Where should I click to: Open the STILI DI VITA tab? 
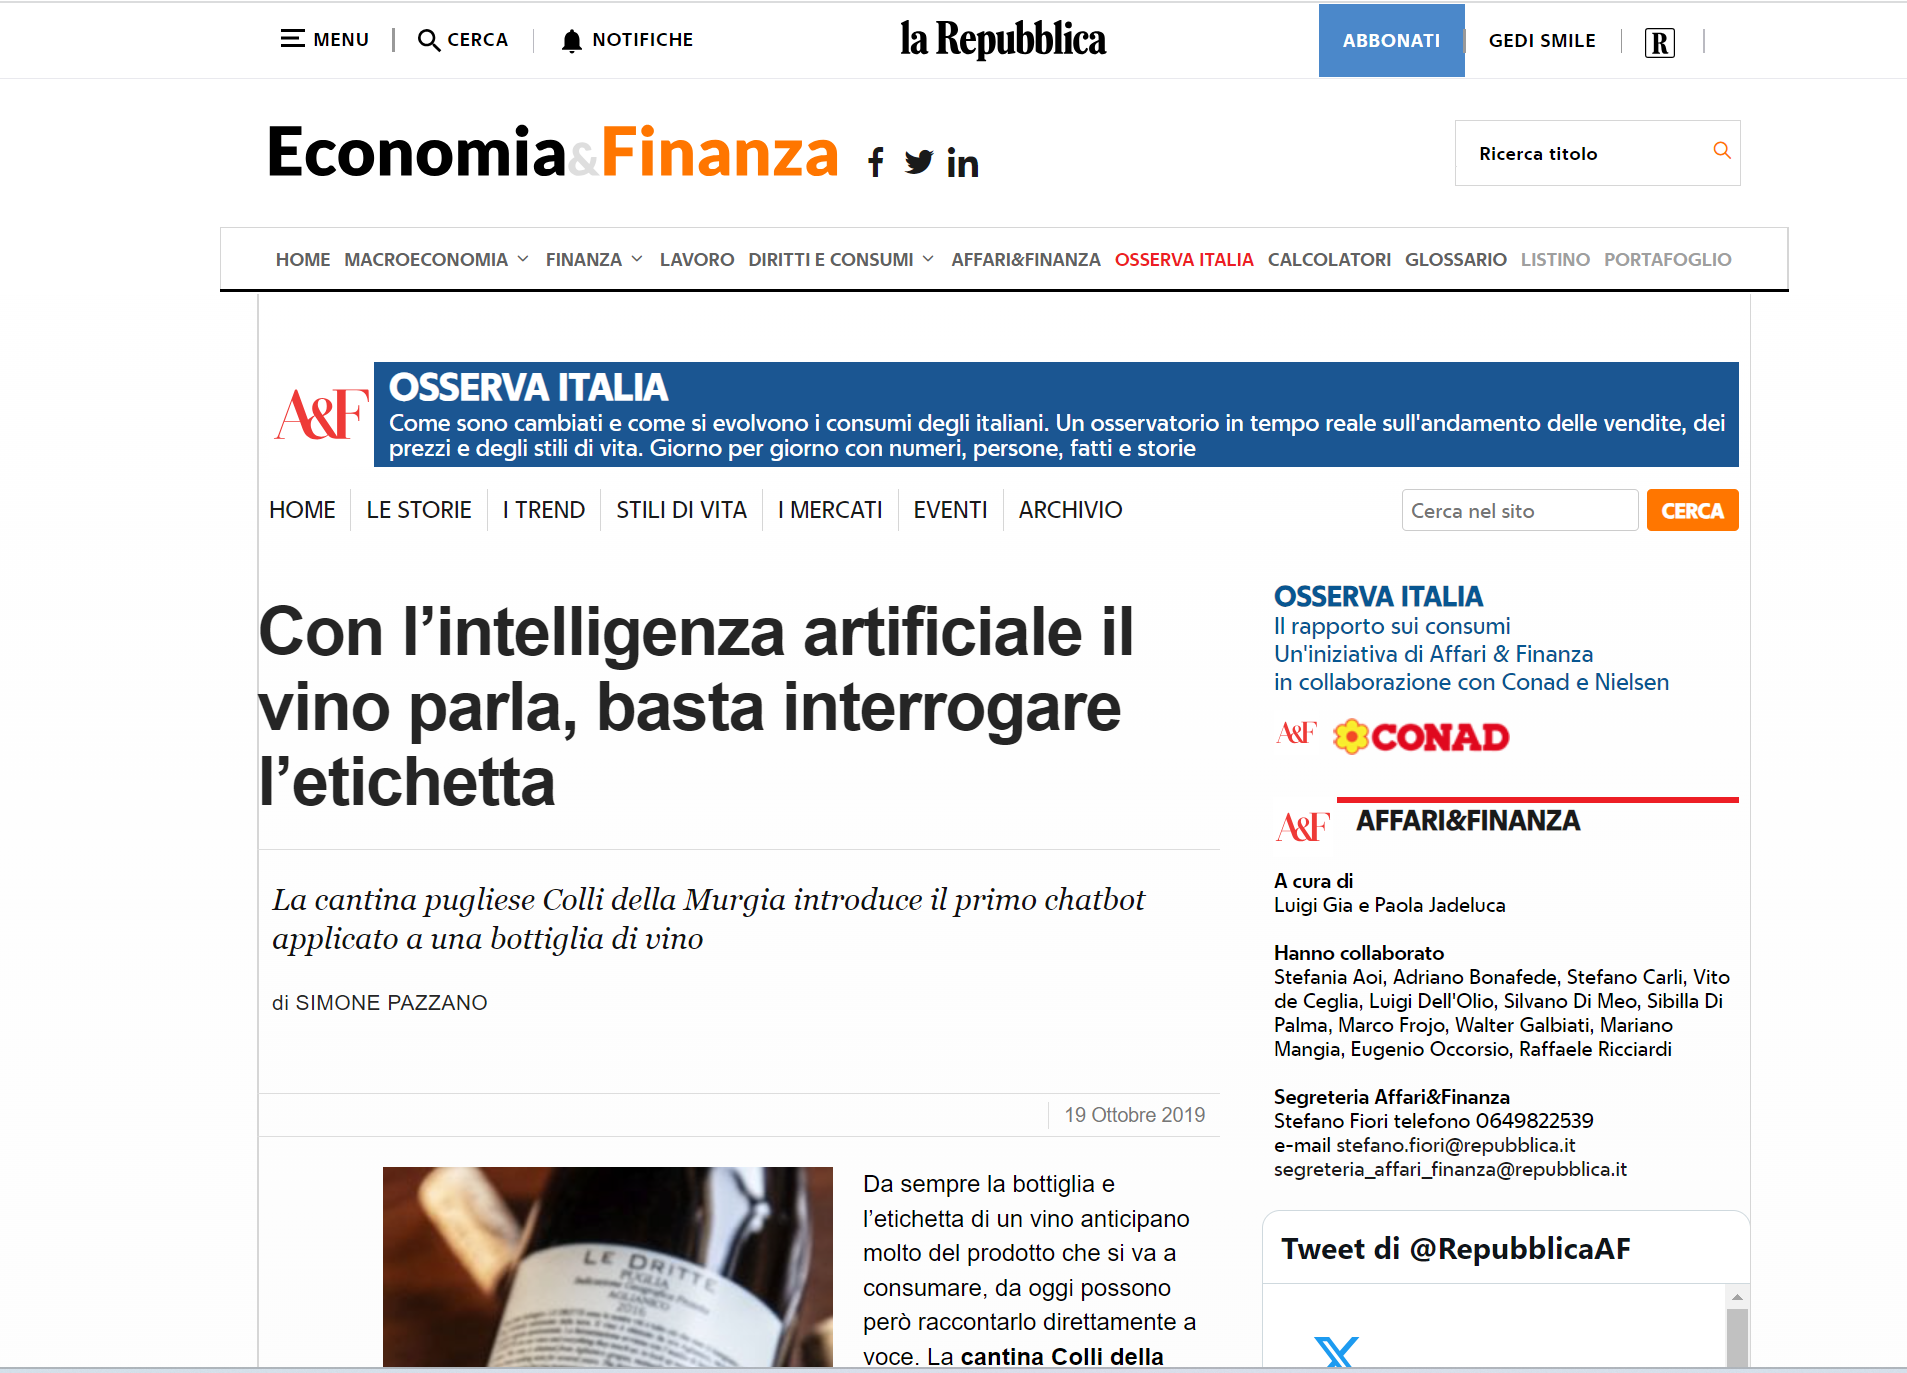coord(681,510)
